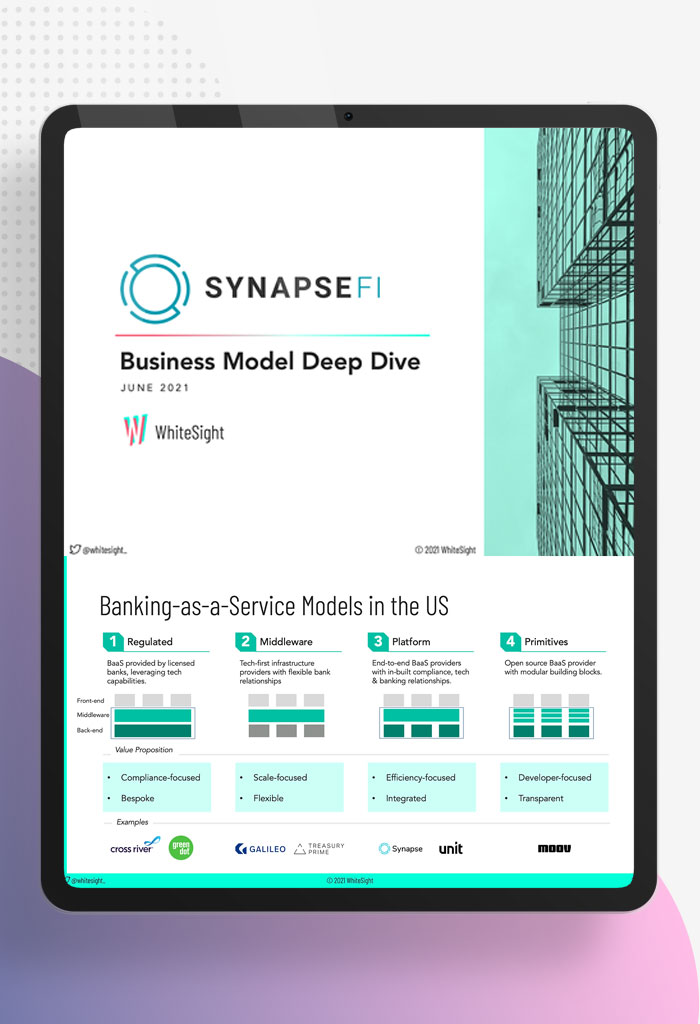Image resolution: width=700 pixels, height=1024 pixels.
Task: Click the 'Business Model Deep Dive' title
Action: point(270,361)
